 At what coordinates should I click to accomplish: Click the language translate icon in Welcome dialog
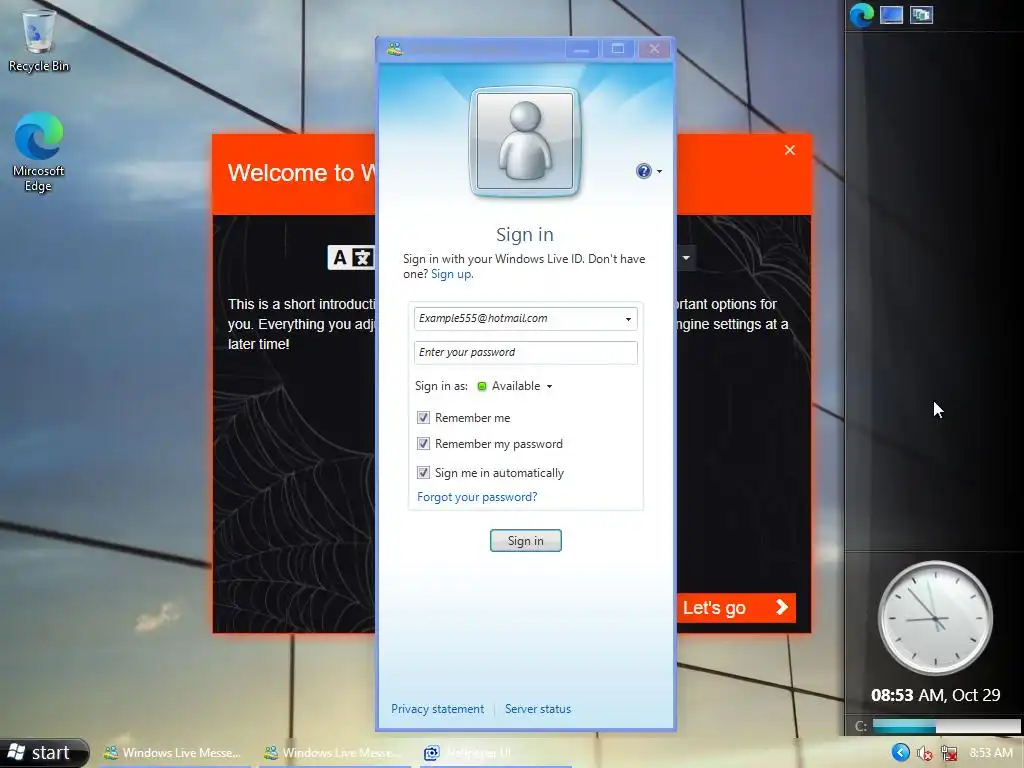coord(351,258)
